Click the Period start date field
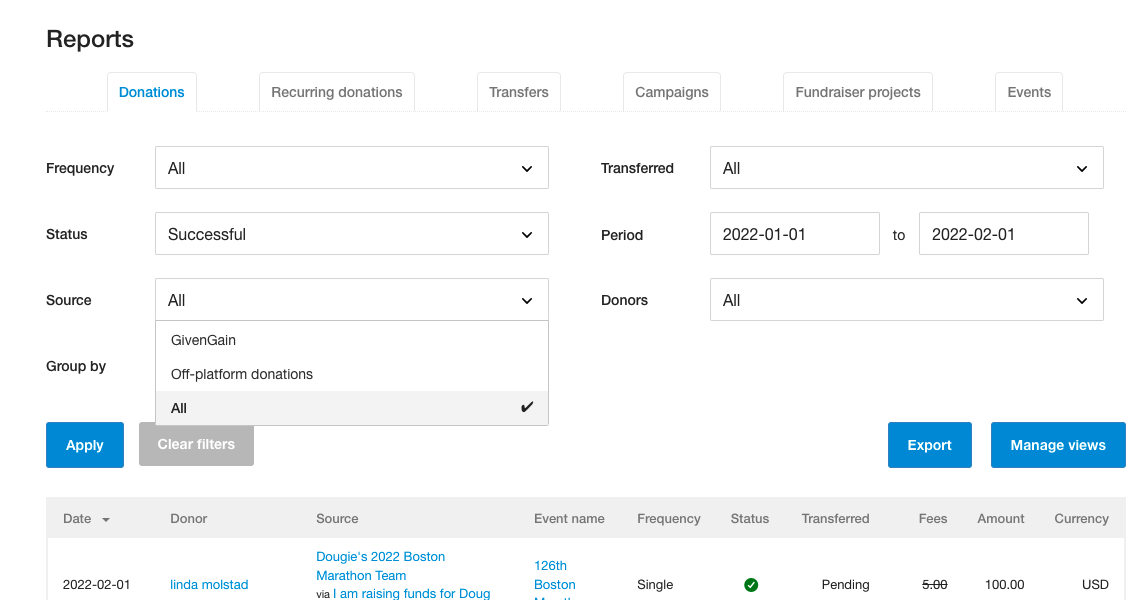This screenshot has width=1147, height=600. click(794, 234)
